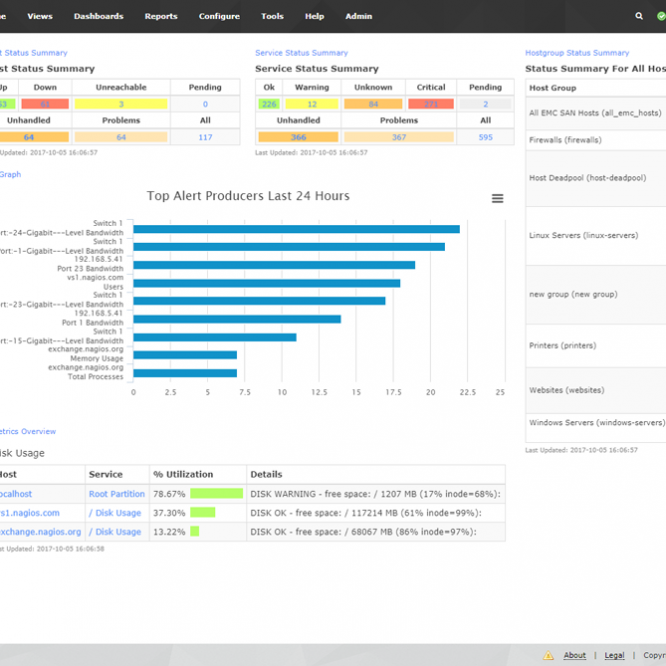This screenshot has width=666, height=666.
Task: Go to the Reports menu
Action: 161,16
